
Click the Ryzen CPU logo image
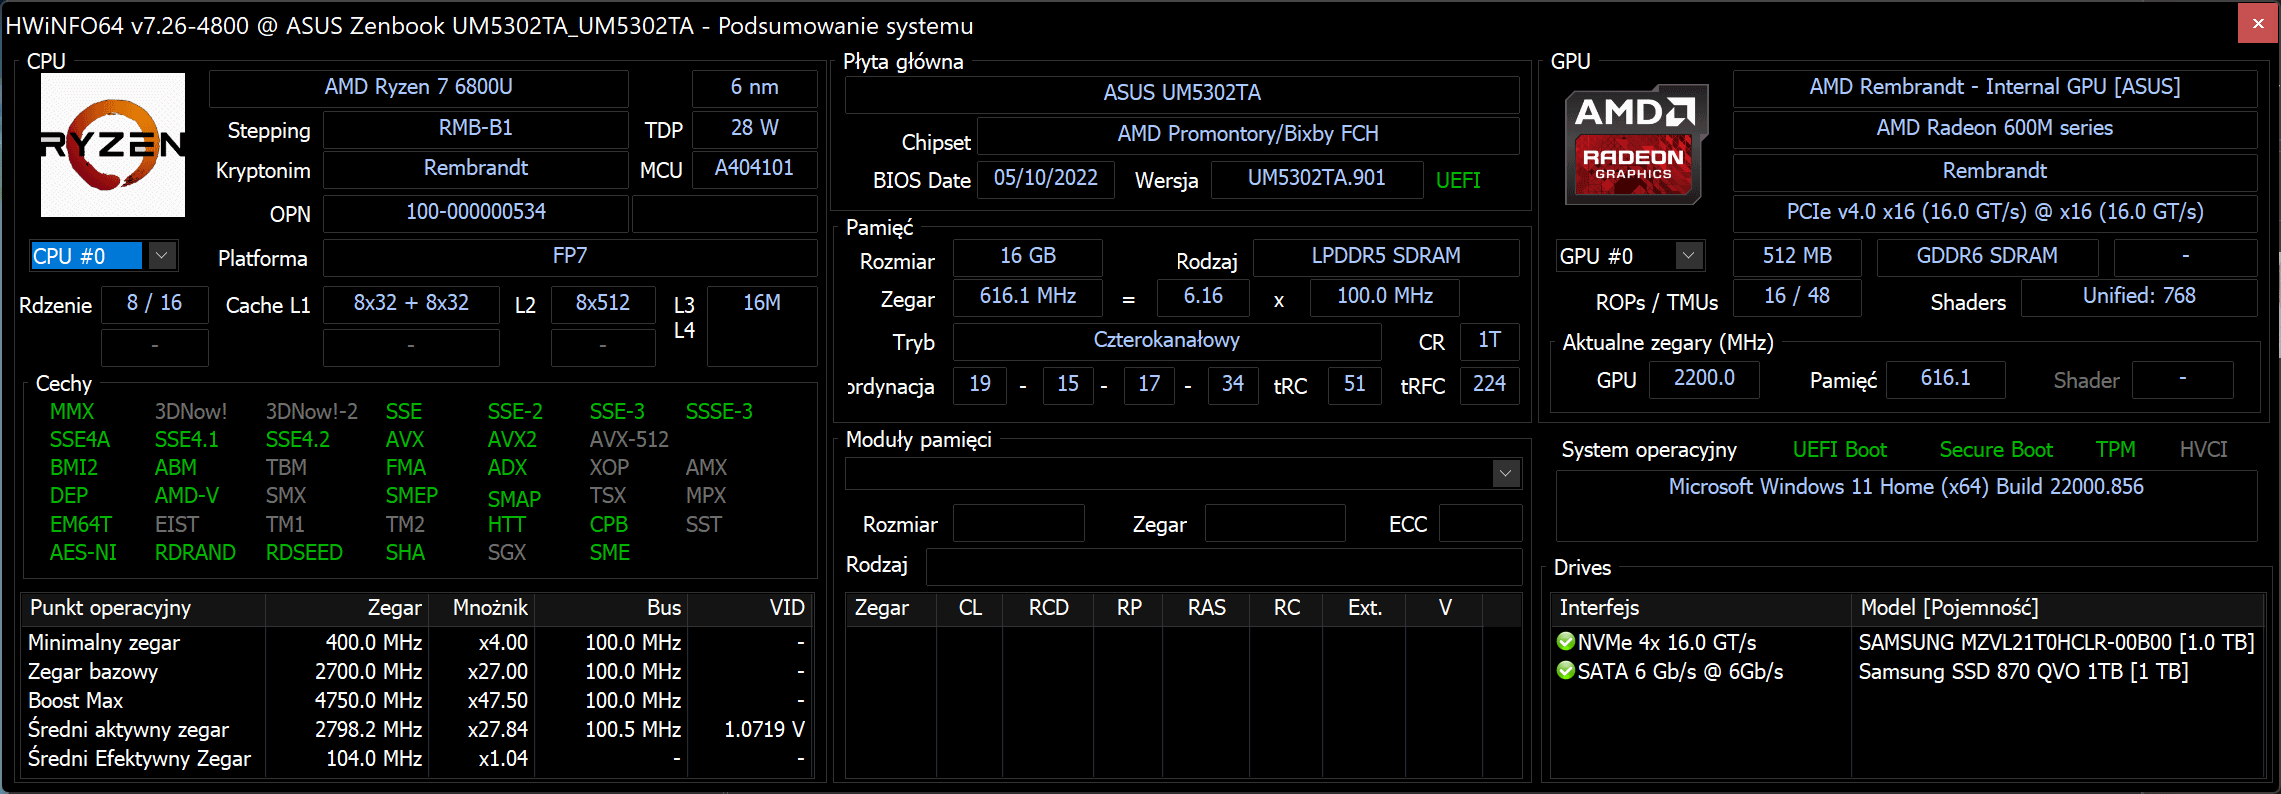[112, 145]
